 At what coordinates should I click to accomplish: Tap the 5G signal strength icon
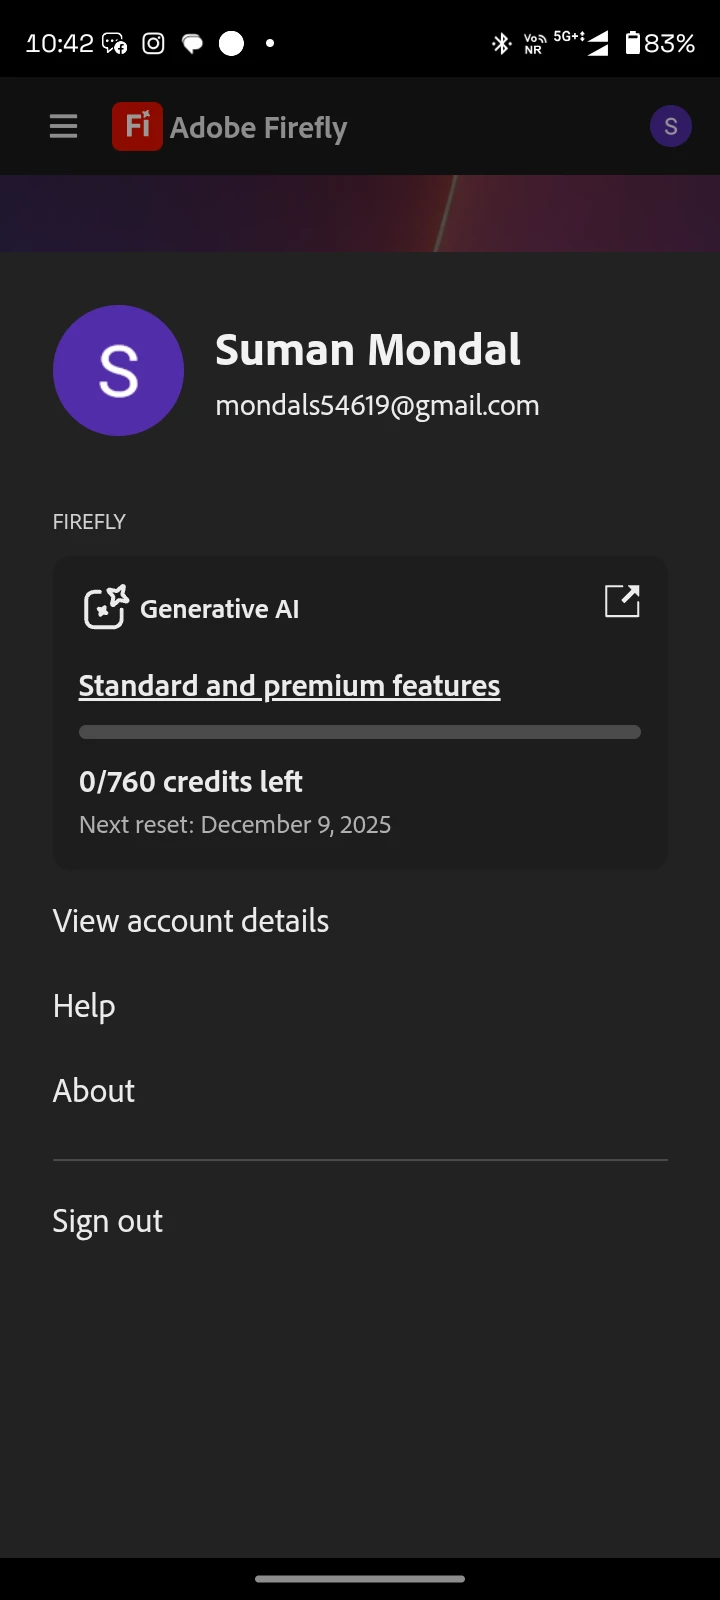point(582,43)
